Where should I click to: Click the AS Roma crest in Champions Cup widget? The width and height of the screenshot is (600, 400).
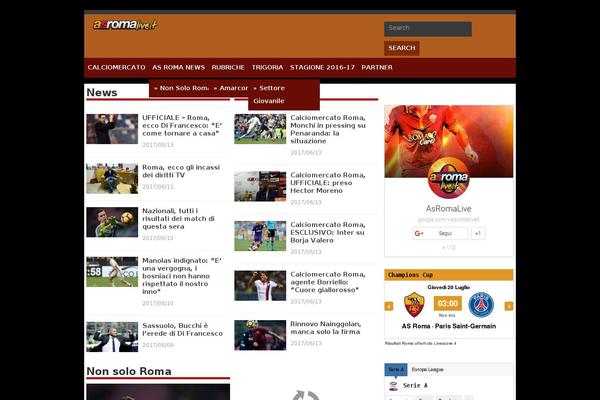point(414,305)
